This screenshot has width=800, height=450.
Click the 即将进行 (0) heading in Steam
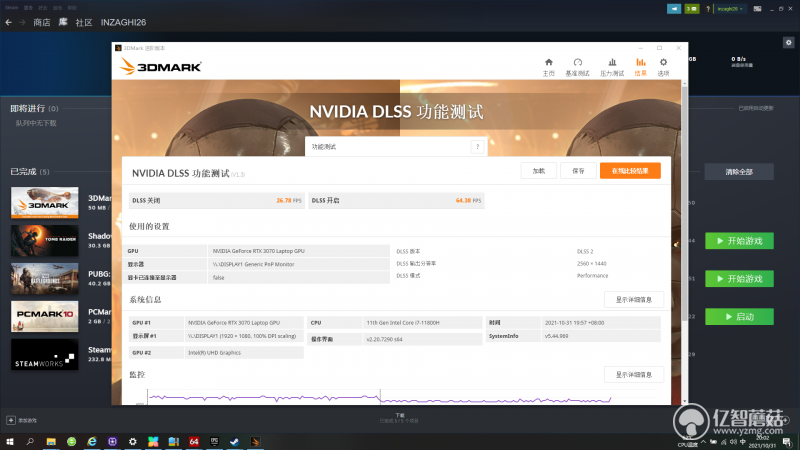(34, 109)
